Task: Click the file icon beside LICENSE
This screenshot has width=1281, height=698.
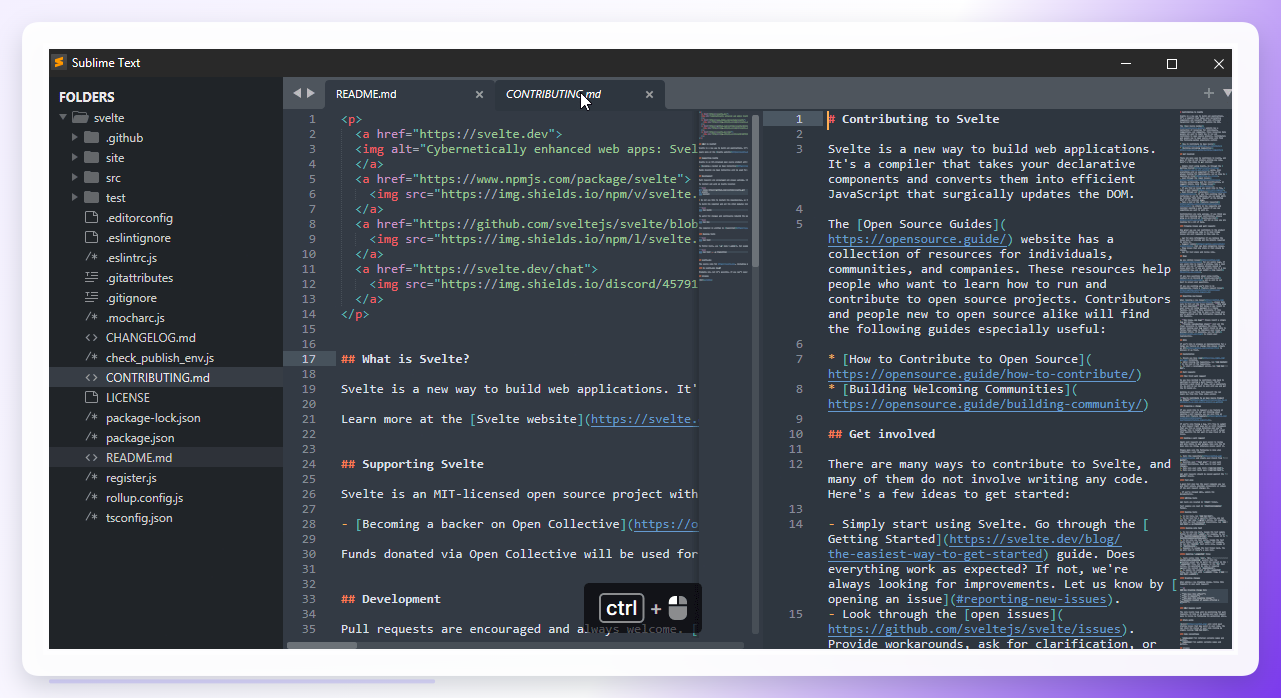Action: tap(91, 397)
